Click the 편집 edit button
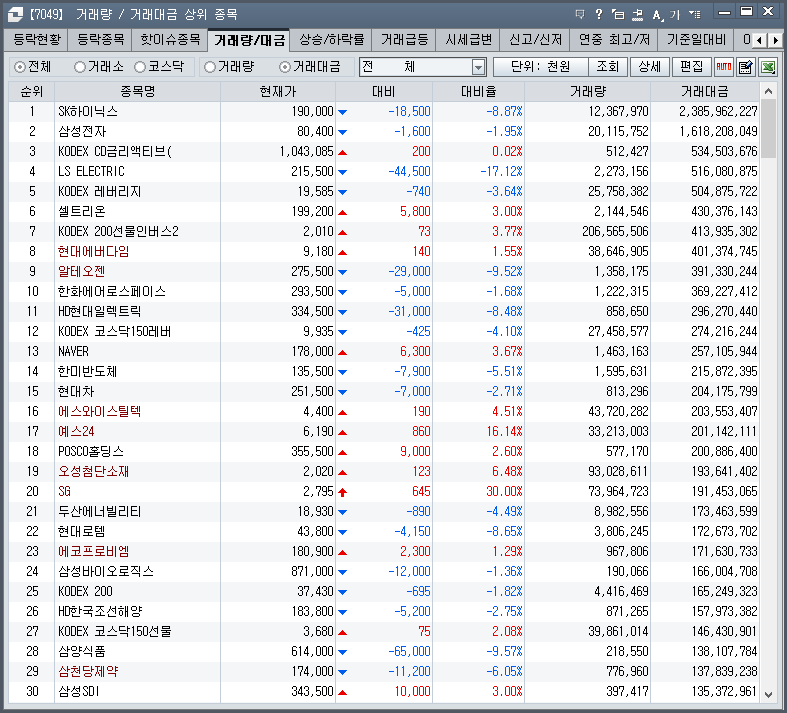 [x=691, y=67]
